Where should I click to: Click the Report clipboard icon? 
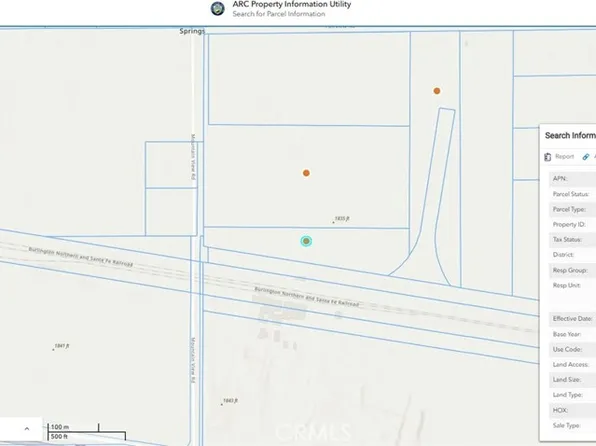(x=547, y=157)
